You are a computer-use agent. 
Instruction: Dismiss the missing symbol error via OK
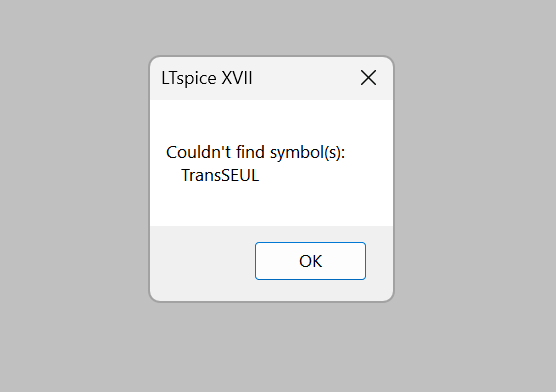tap(310, 261)
